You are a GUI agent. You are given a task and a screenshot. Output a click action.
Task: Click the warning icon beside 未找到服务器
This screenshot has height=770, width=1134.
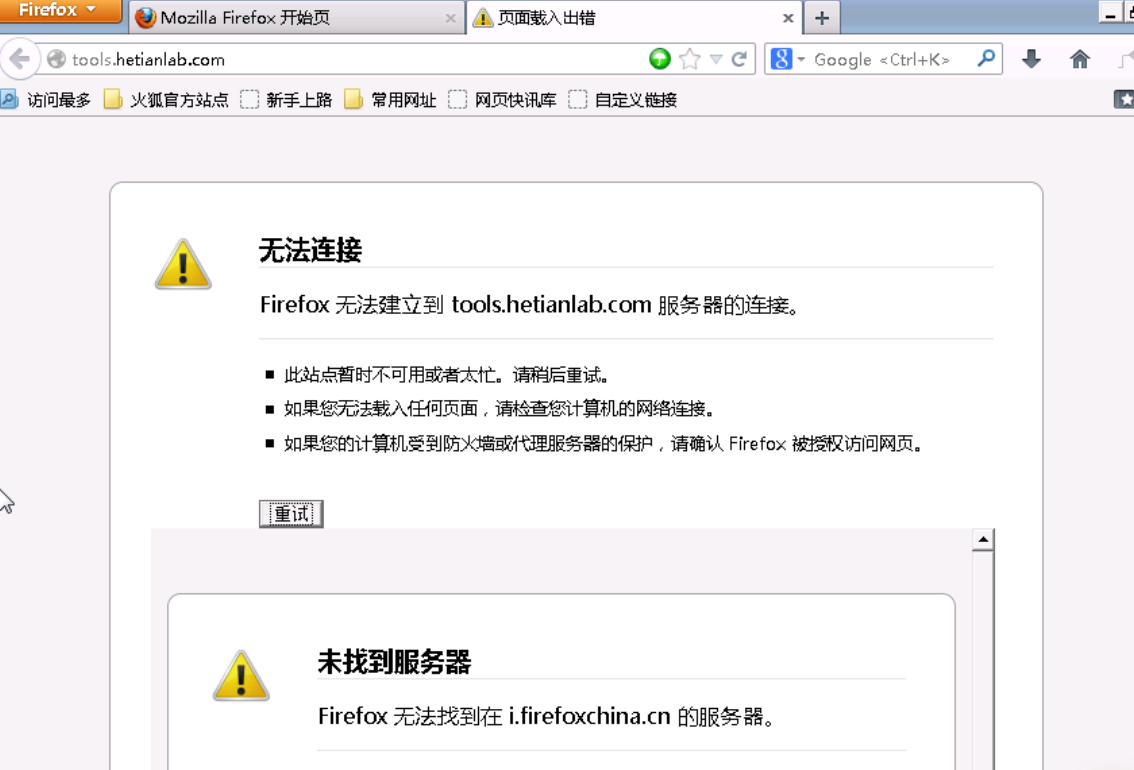tap(241, 676)
